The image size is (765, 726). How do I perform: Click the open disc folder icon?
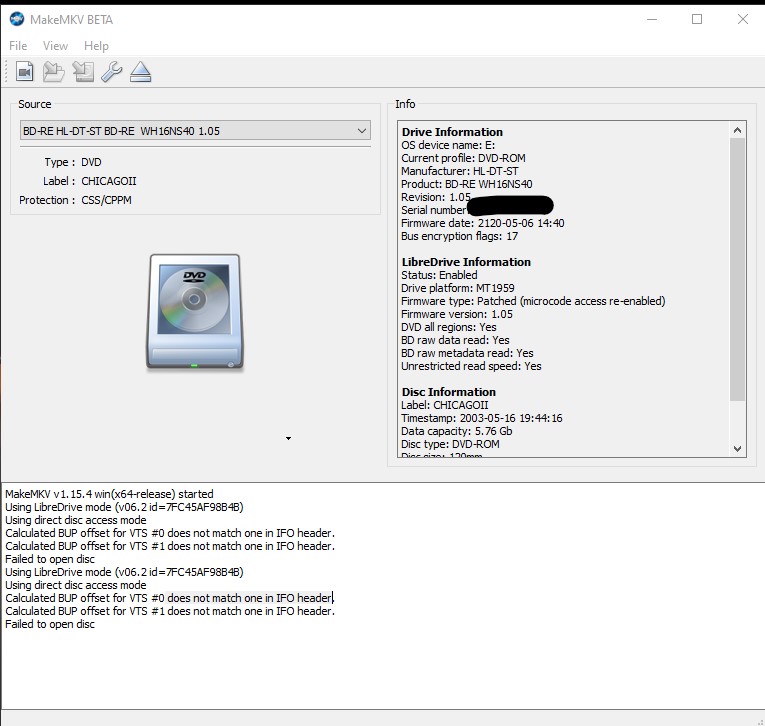(x=53, y=72)
